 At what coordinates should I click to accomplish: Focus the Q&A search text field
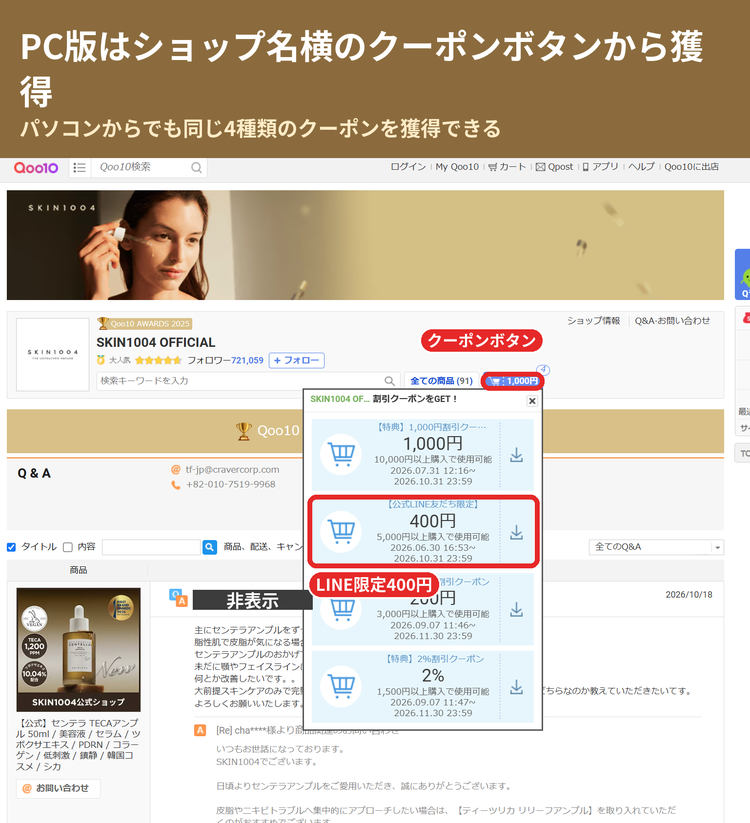(151, 547)
